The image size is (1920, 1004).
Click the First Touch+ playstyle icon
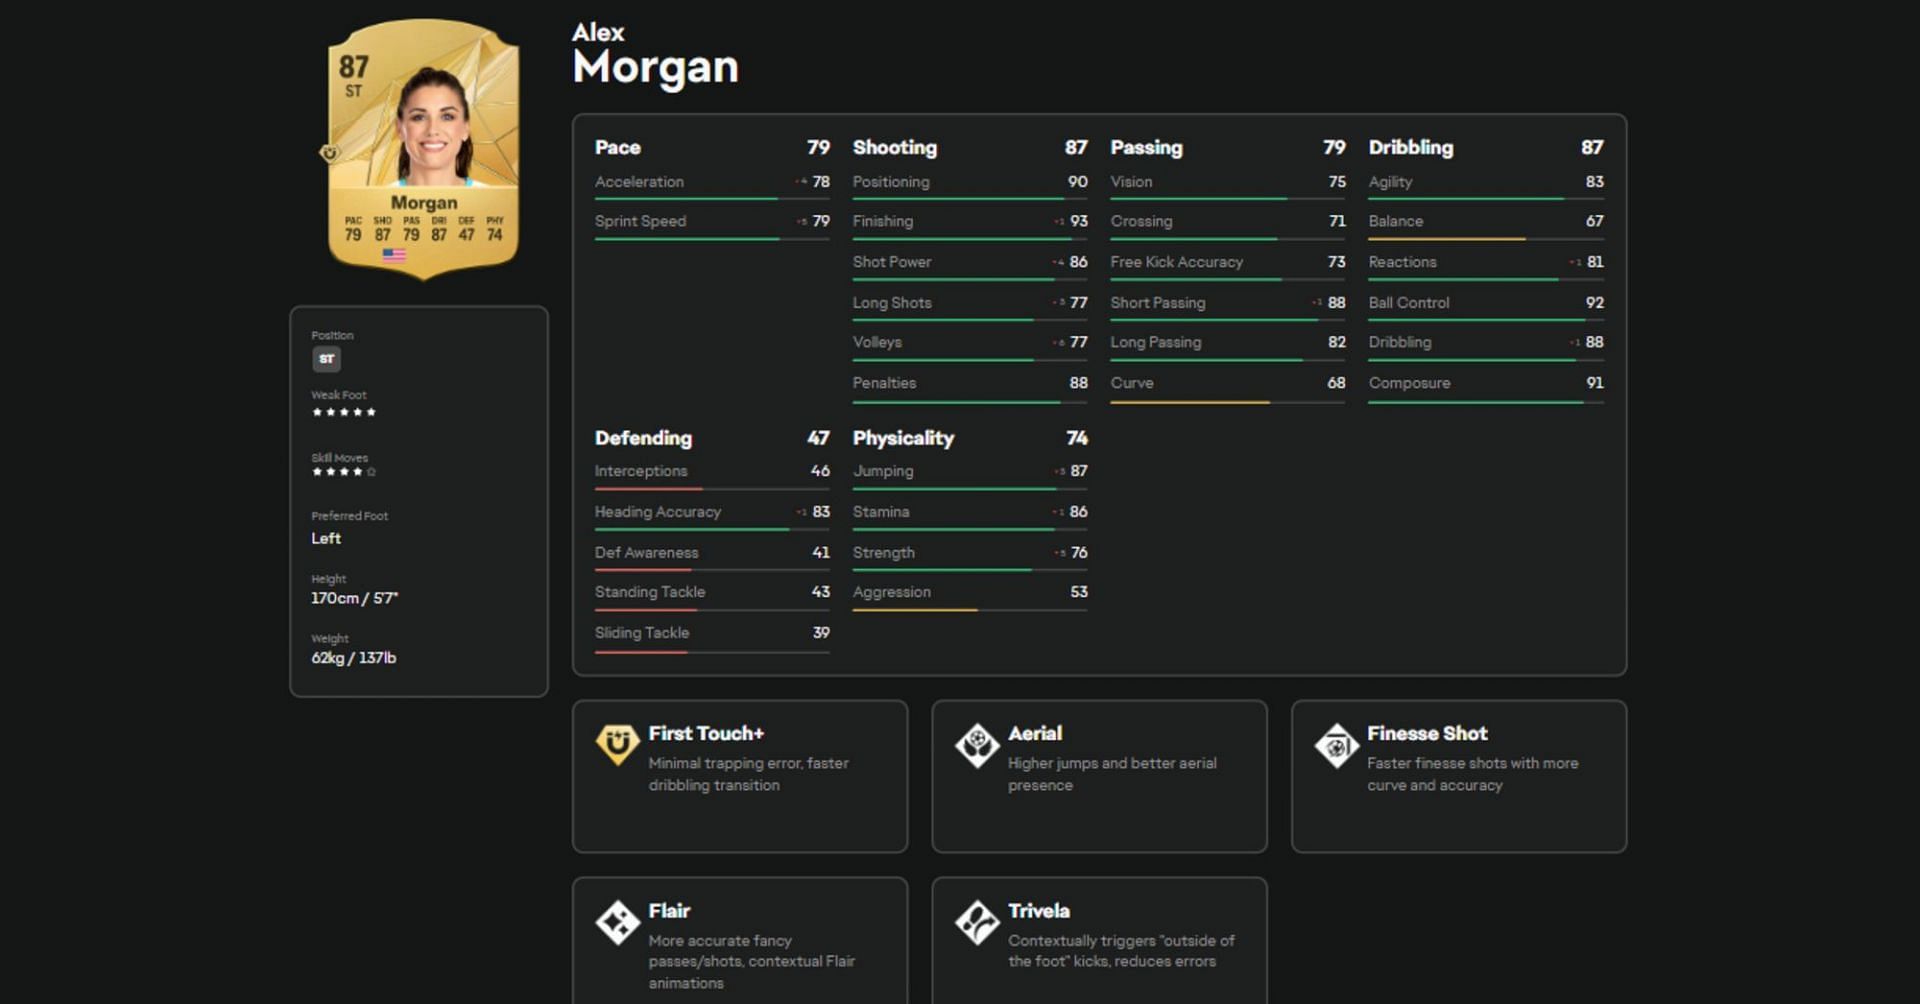pos(617,744)
